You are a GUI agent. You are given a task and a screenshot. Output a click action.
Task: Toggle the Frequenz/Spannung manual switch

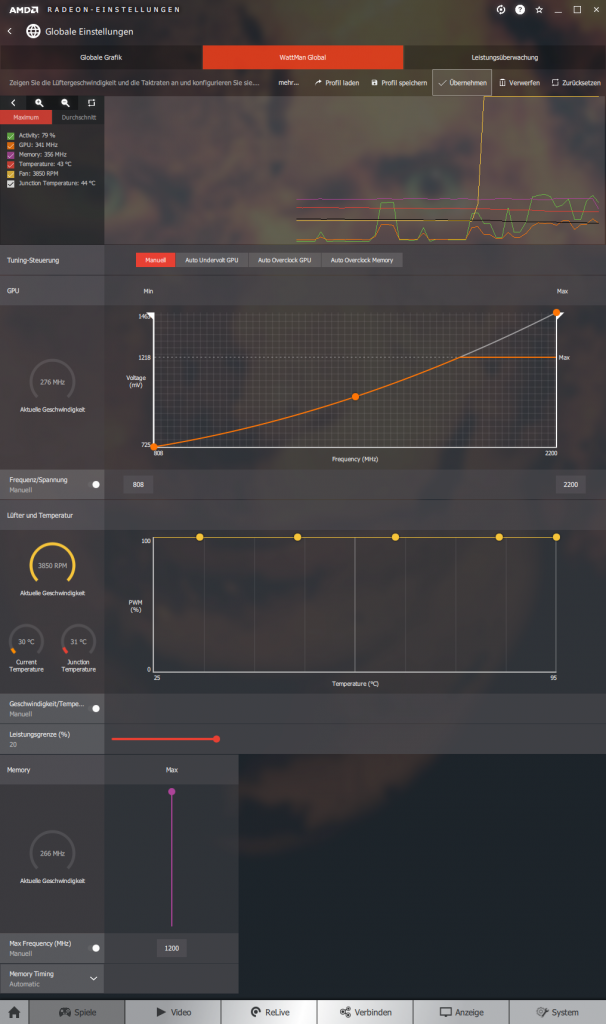pyautogui.click(x=94, y=485)
